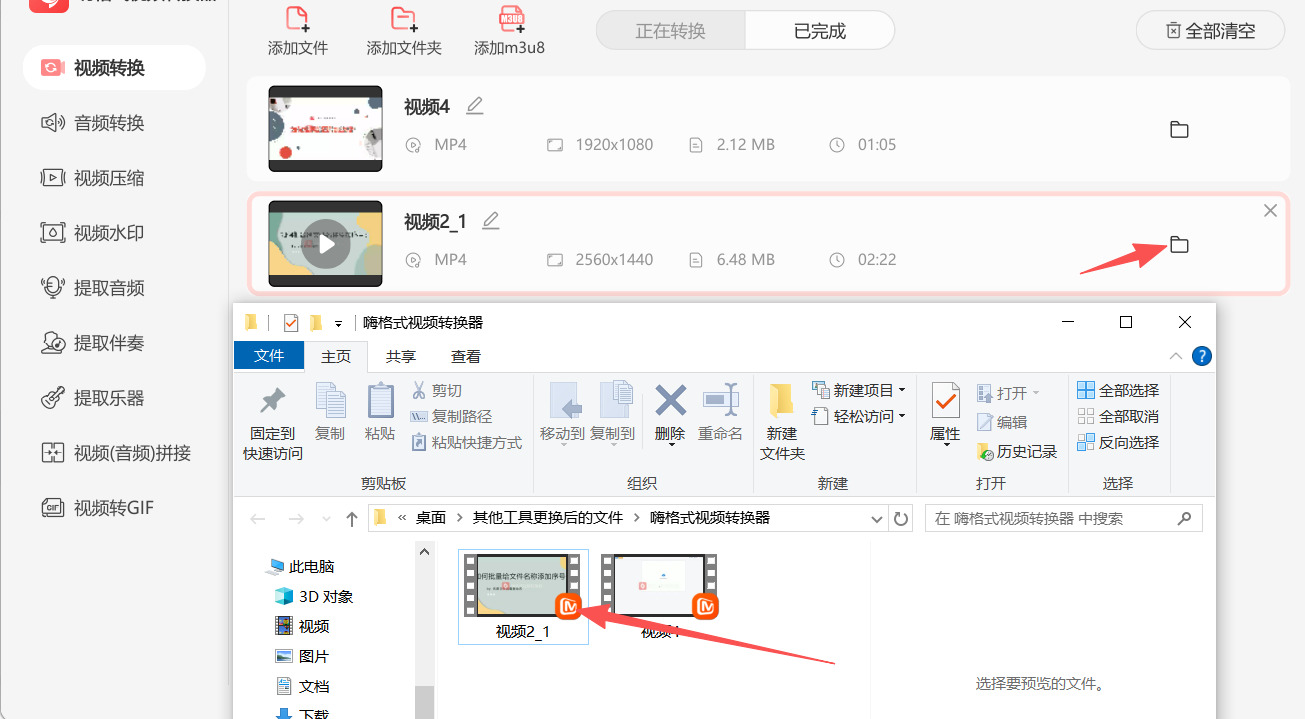This screenshot has width=1305, height=719.
Task: Click the 在 嗨格式视频转换器 中搜索 search field
Action: [1064, 518]
